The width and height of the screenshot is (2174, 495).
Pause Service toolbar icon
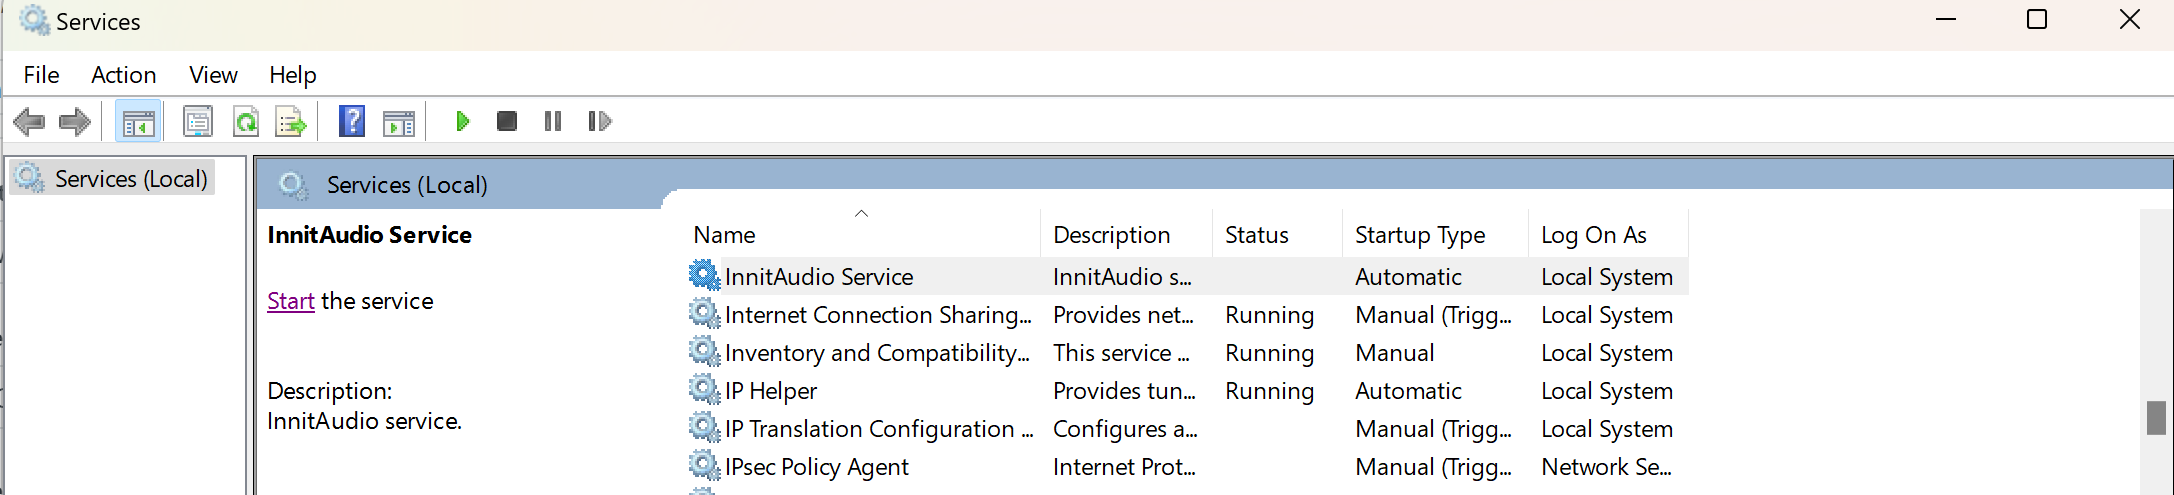click(553, 122)
